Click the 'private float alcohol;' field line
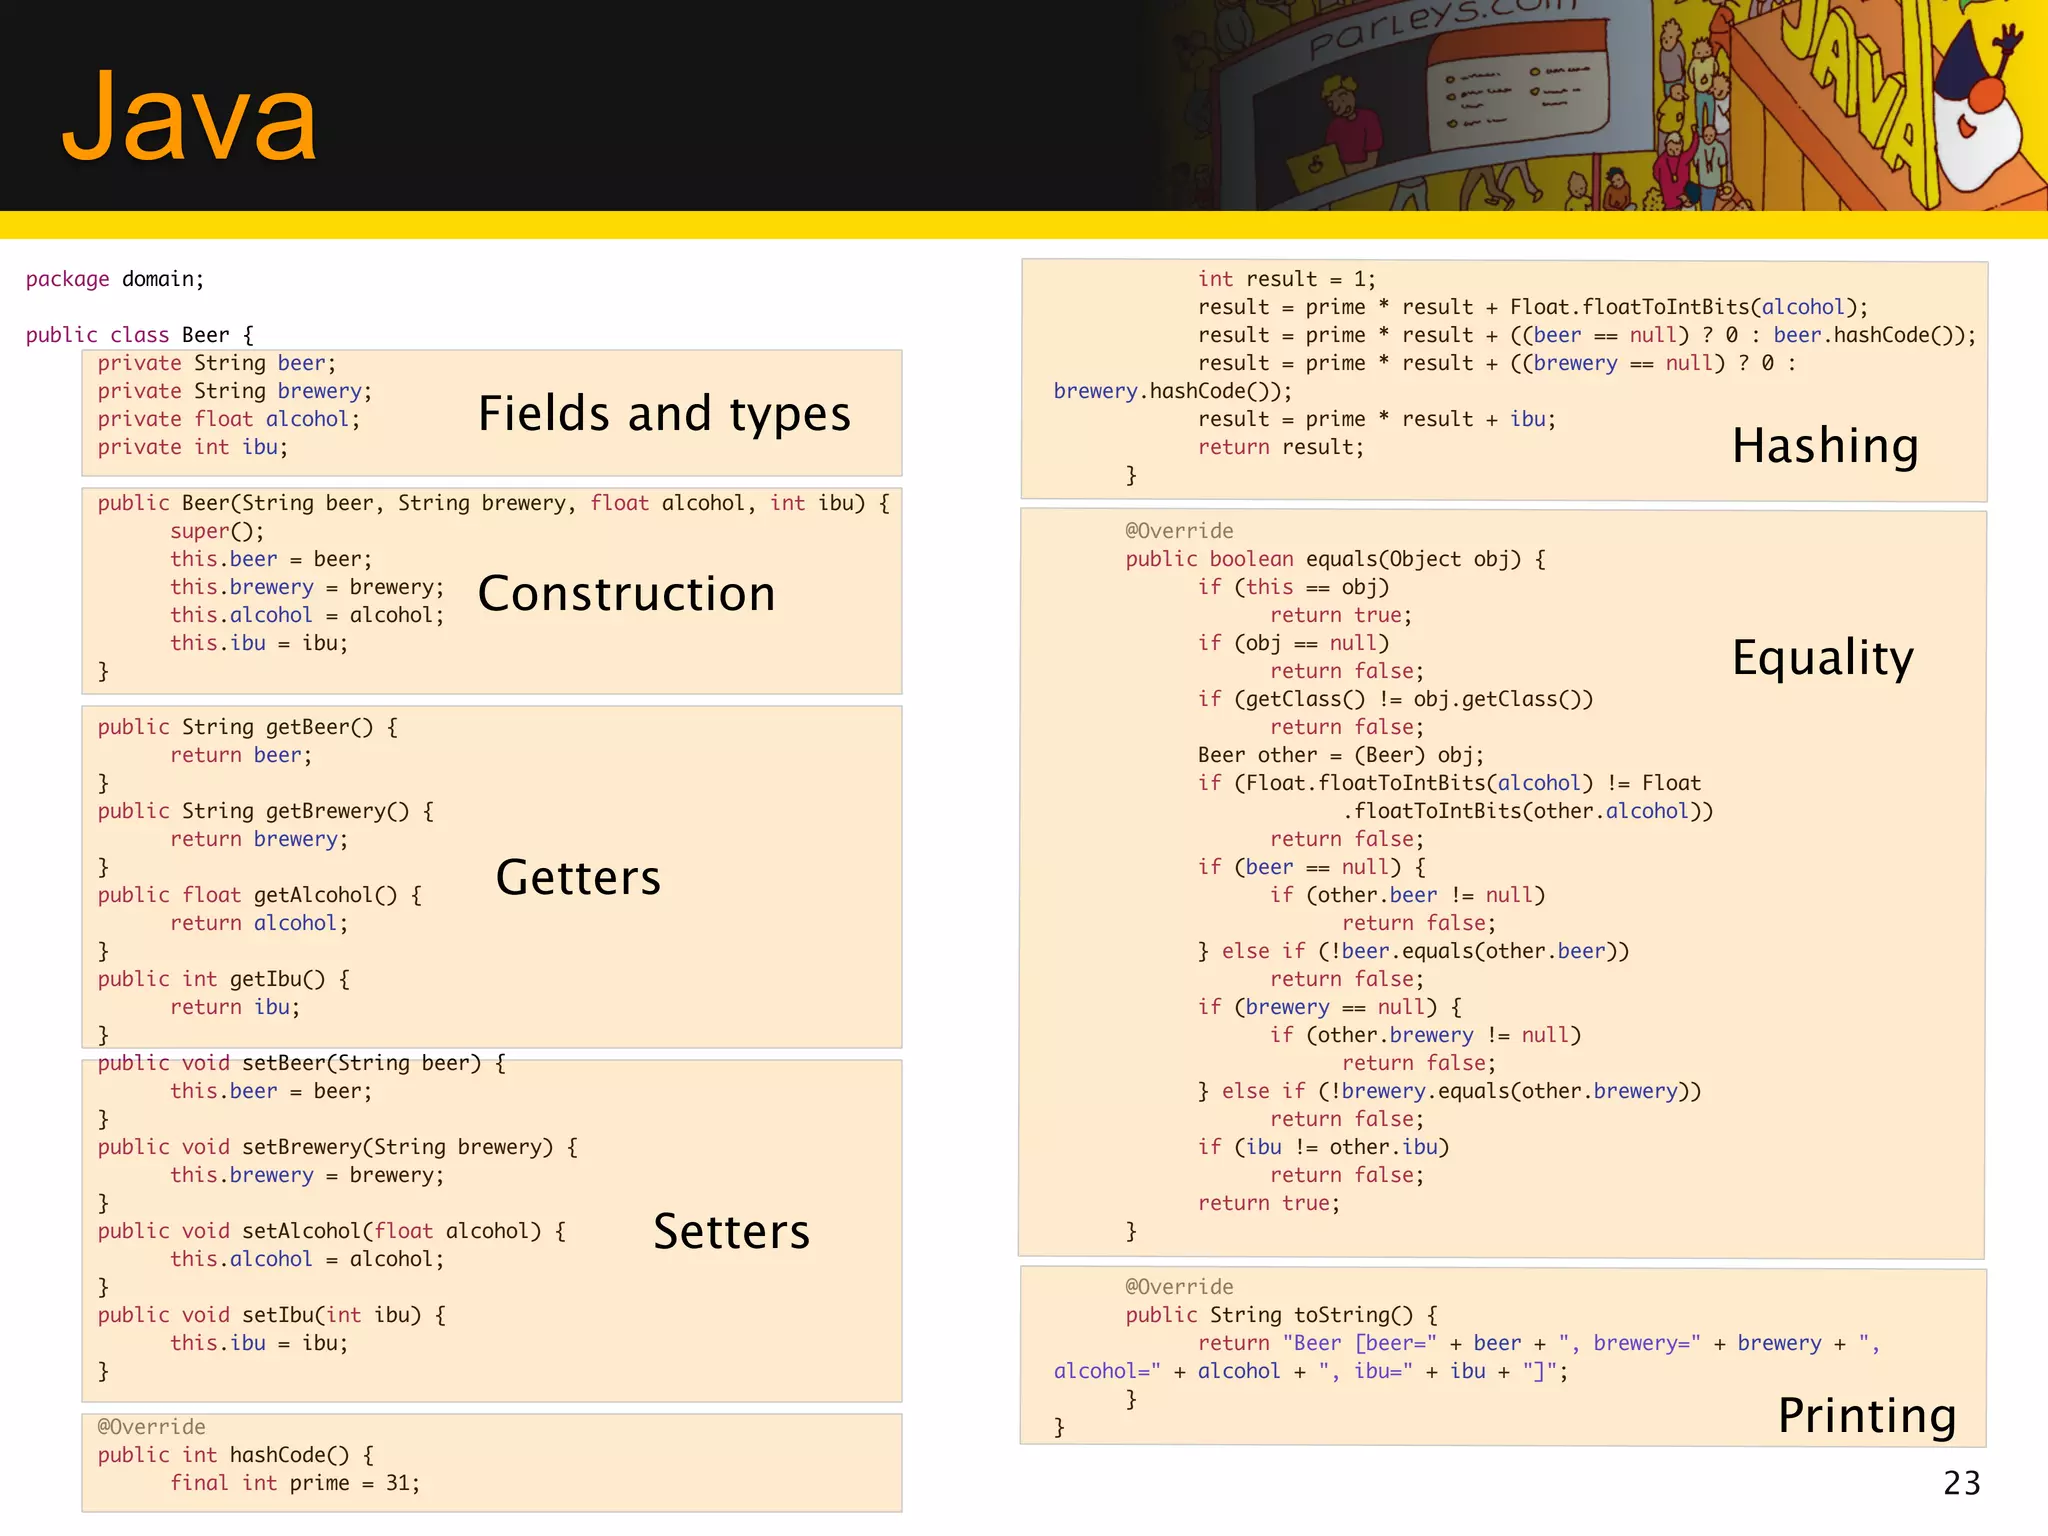This screenshot has width=2048, height=1536. (x=228, y=419)
